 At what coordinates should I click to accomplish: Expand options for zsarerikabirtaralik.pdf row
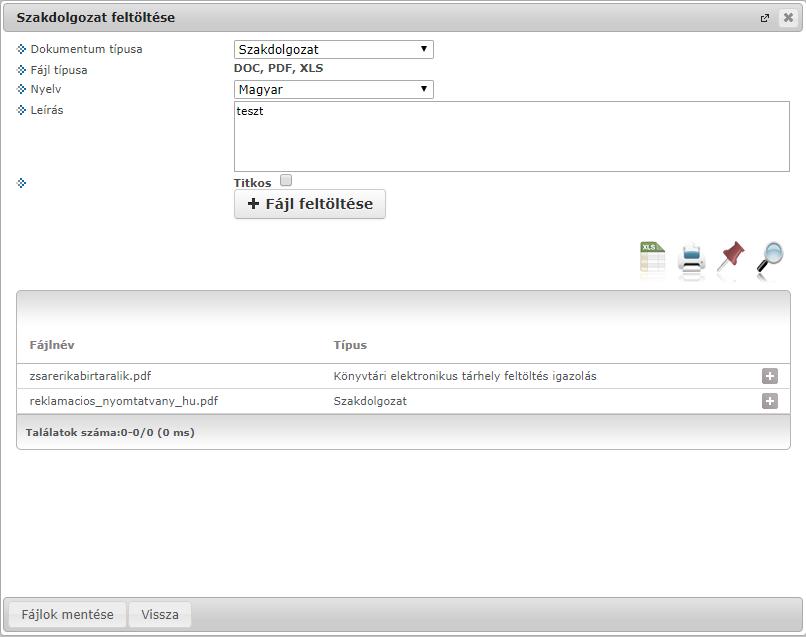click(770, 376)
